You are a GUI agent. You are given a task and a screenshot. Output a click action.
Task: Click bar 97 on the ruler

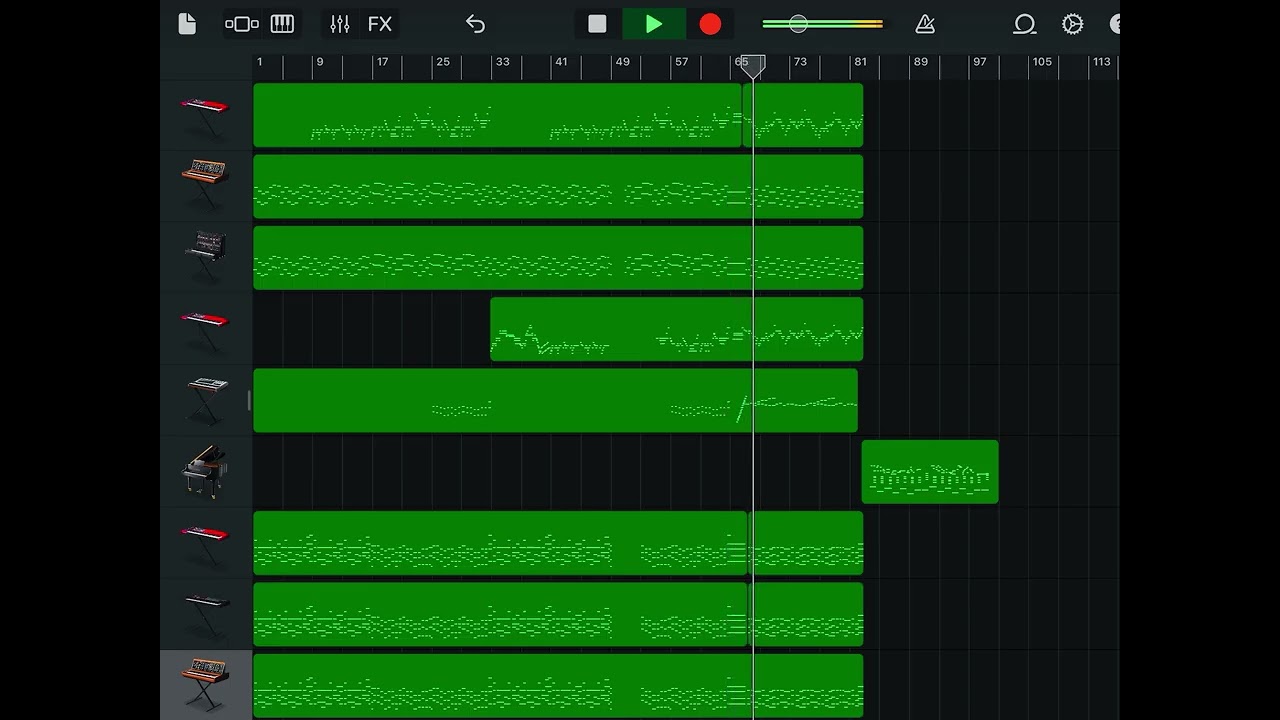point(979,62)
